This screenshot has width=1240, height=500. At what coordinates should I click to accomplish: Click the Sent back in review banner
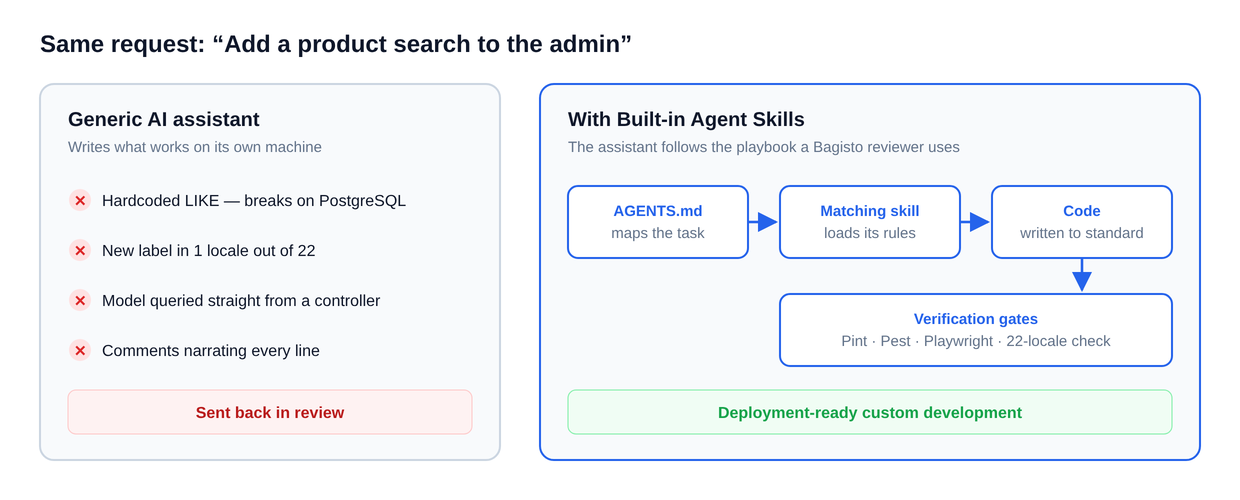[270, 412]
